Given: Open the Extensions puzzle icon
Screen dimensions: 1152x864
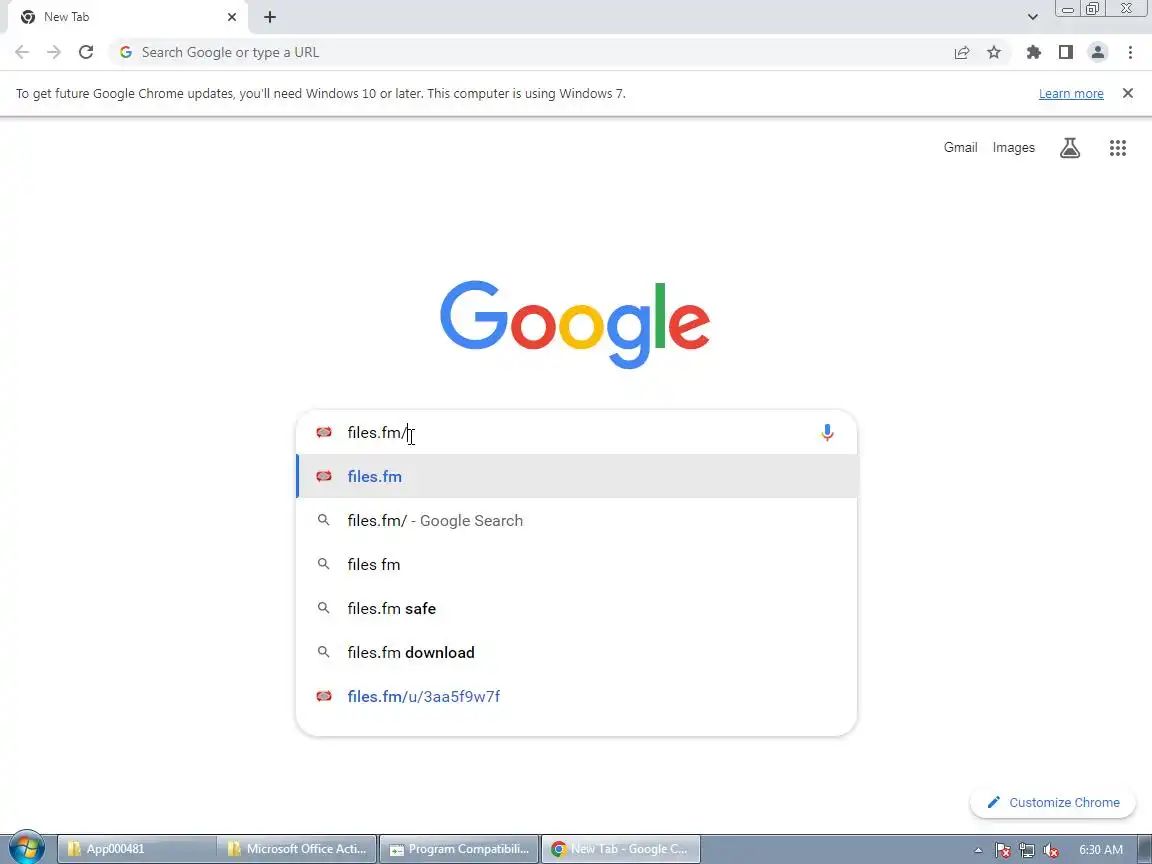Looking at the screenshot, I should [1034, 52].
